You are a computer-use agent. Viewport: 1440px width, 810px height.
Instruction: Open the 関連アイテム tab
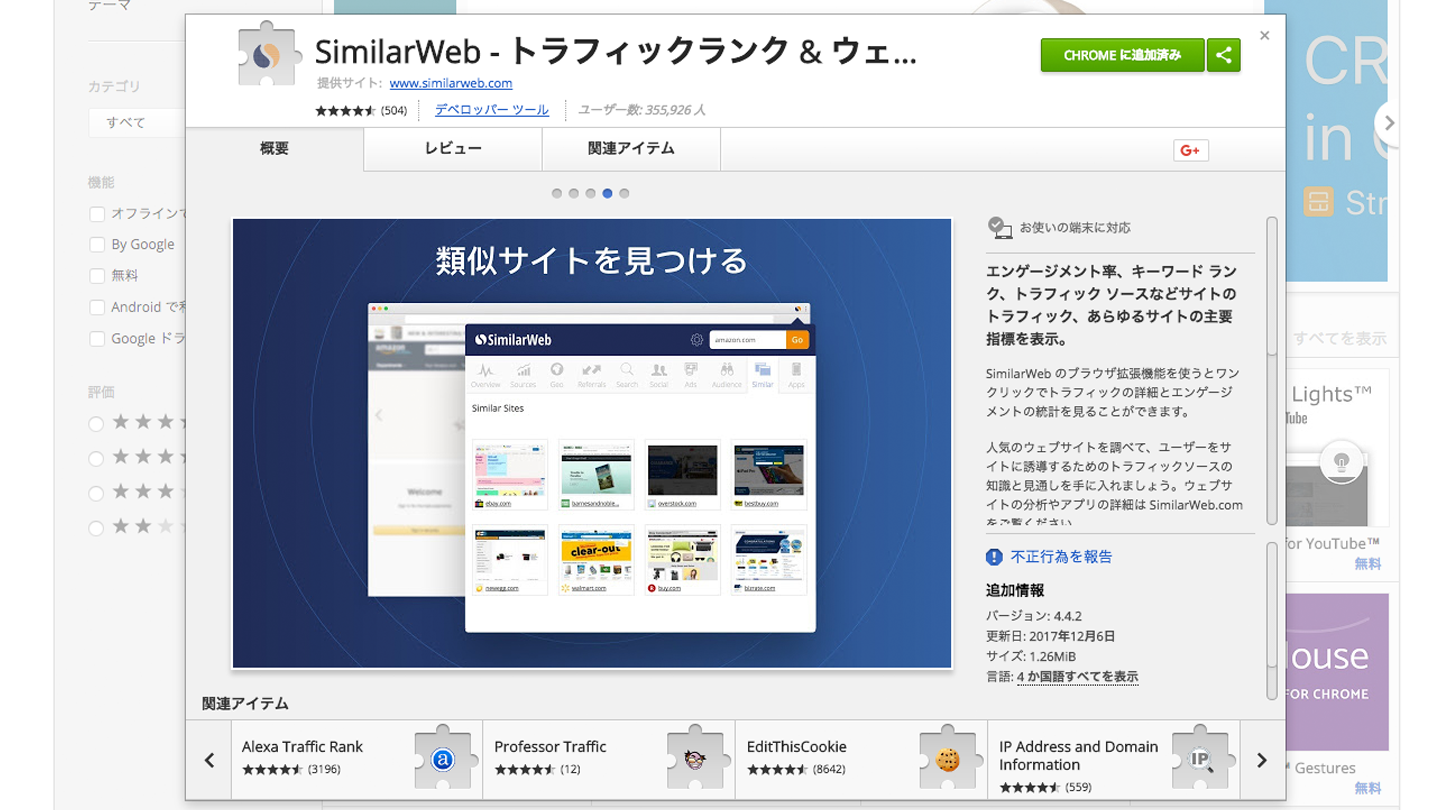click(631, 149)
